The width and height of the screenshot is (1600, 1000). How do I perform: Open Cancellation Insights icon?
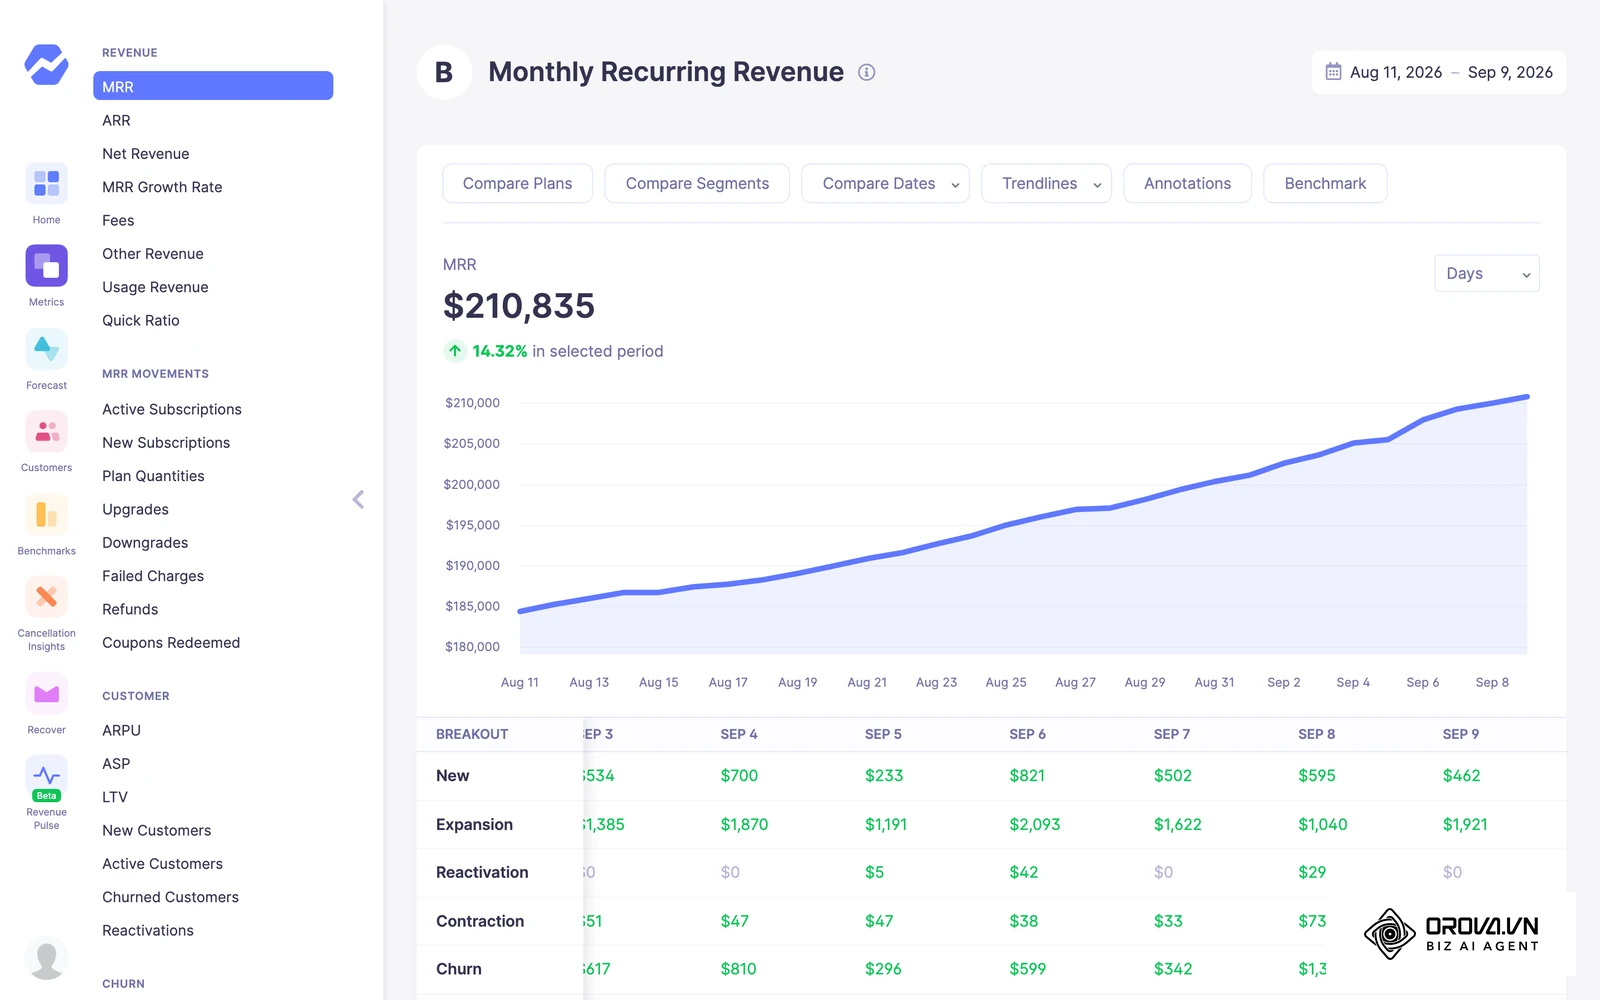pos(46,597)
